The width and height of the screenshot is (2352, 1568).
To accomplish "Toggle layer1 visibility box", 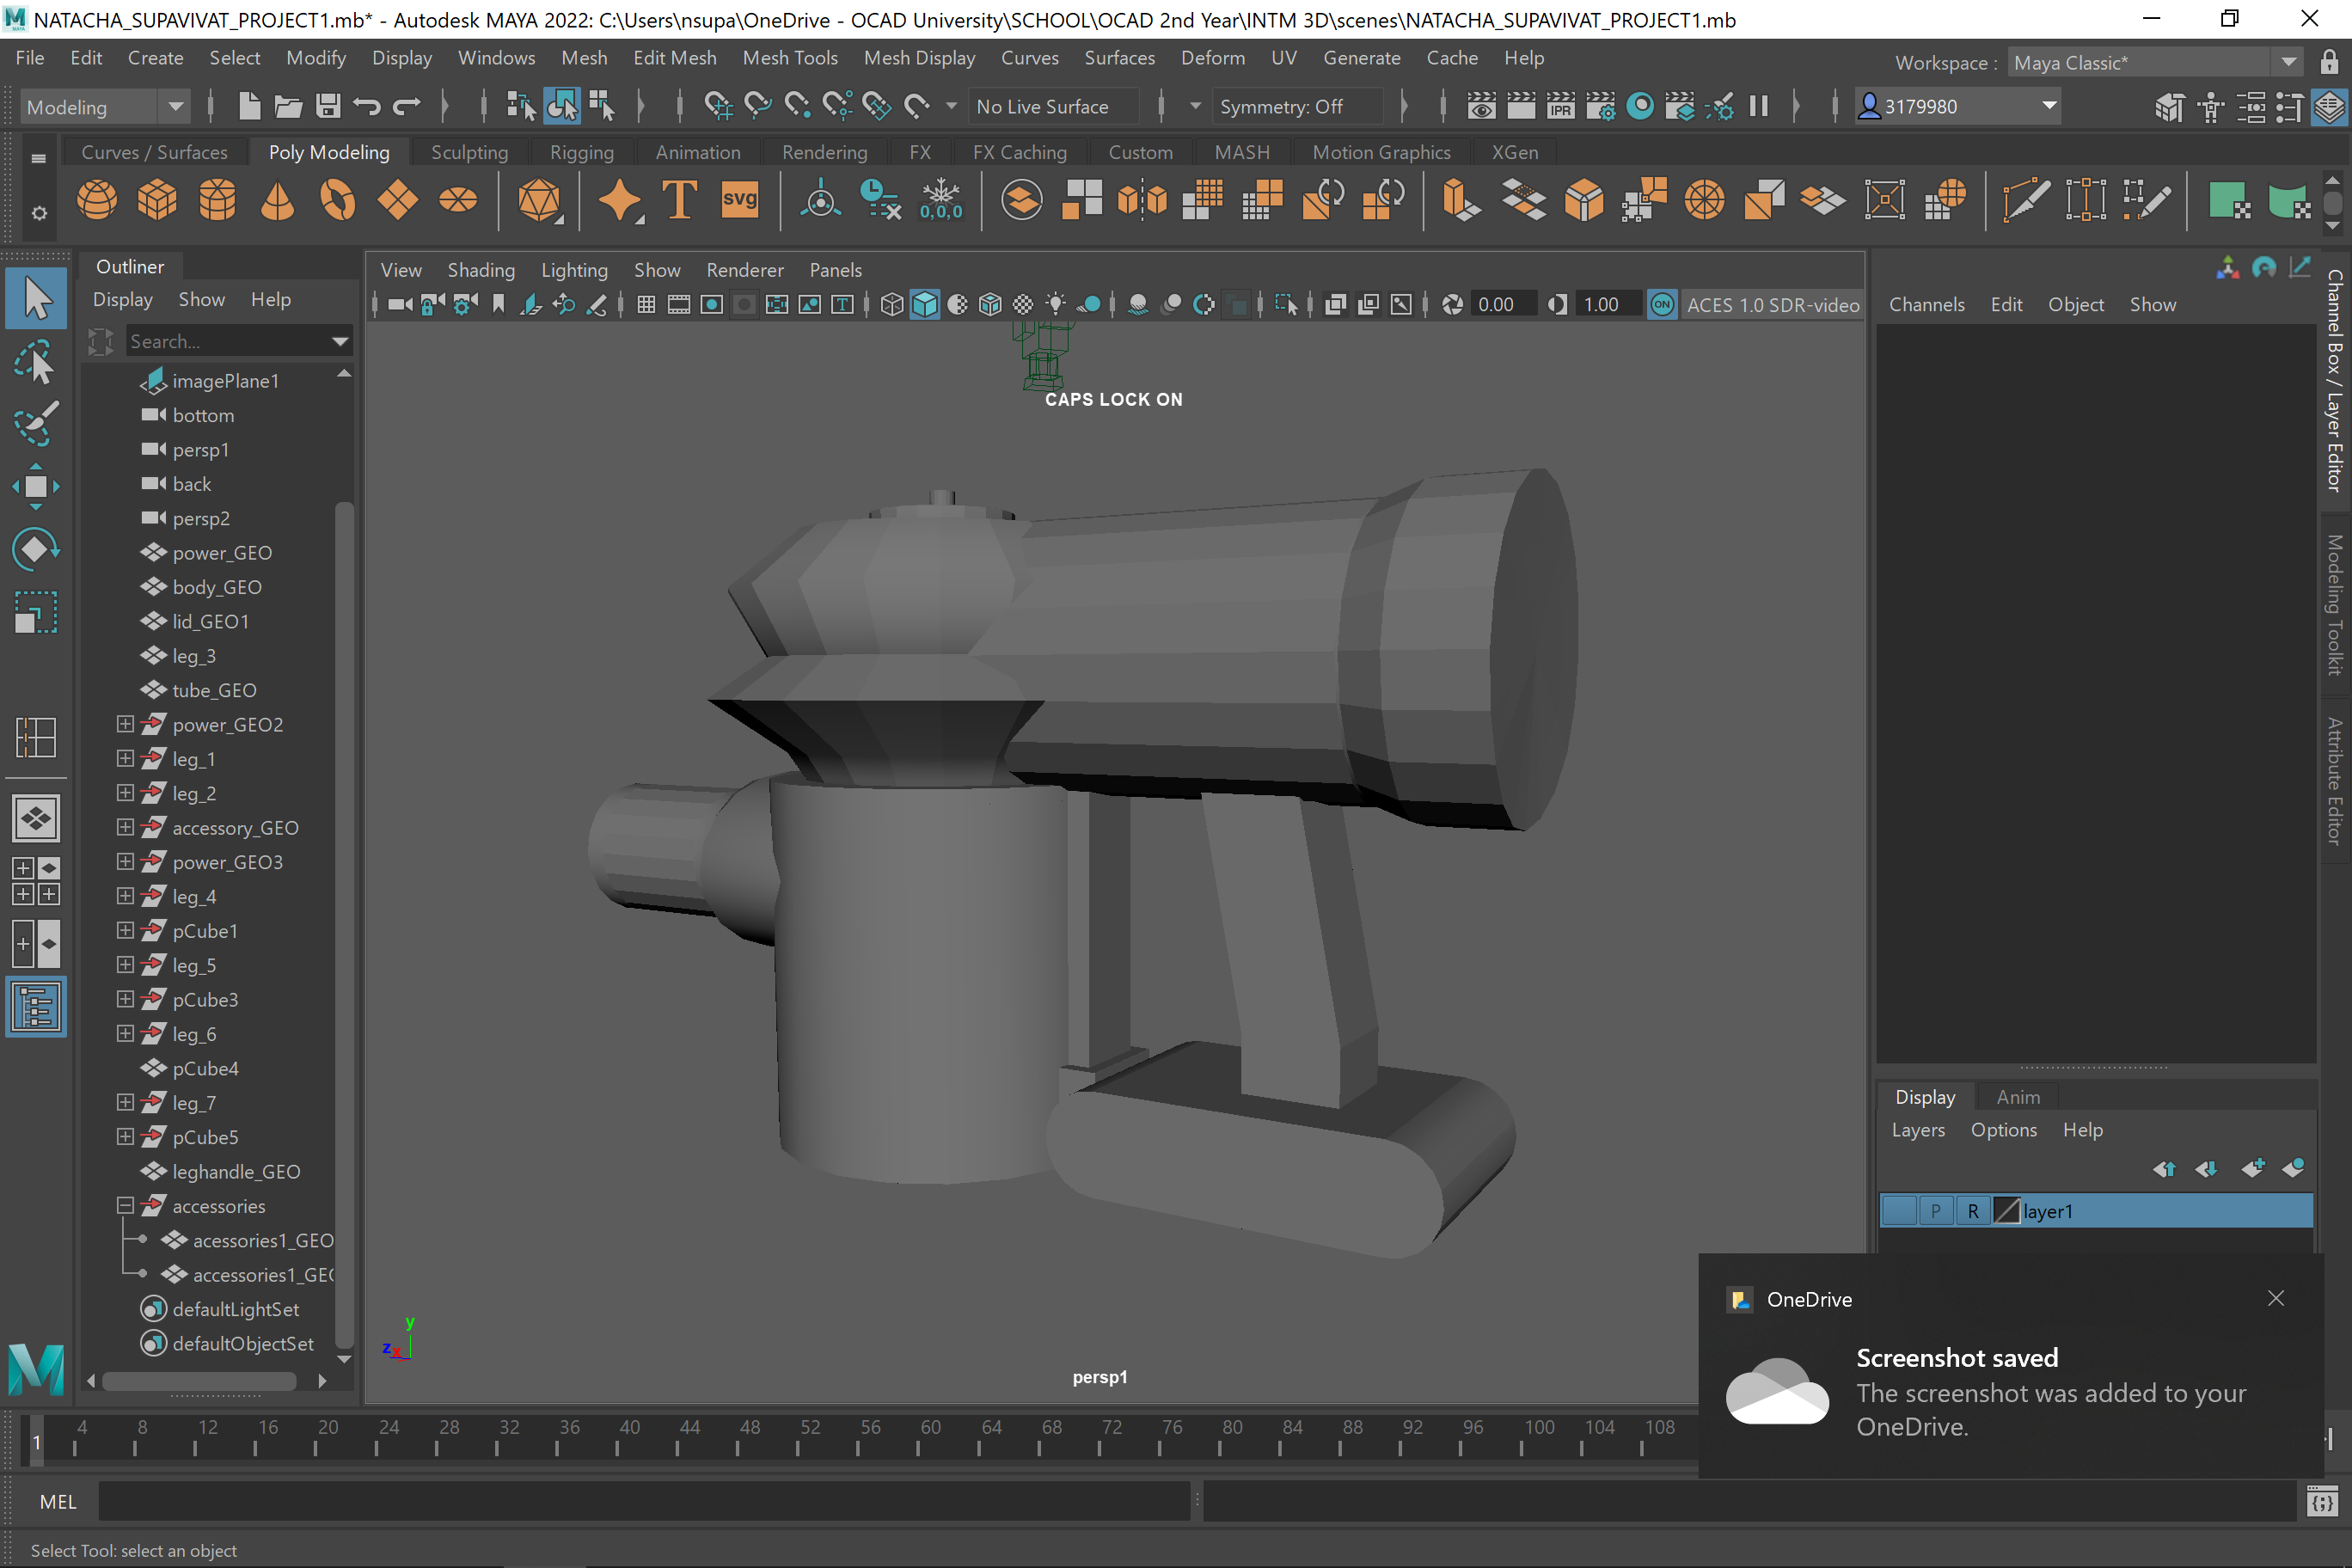I will click(x=1898, y=1211).
